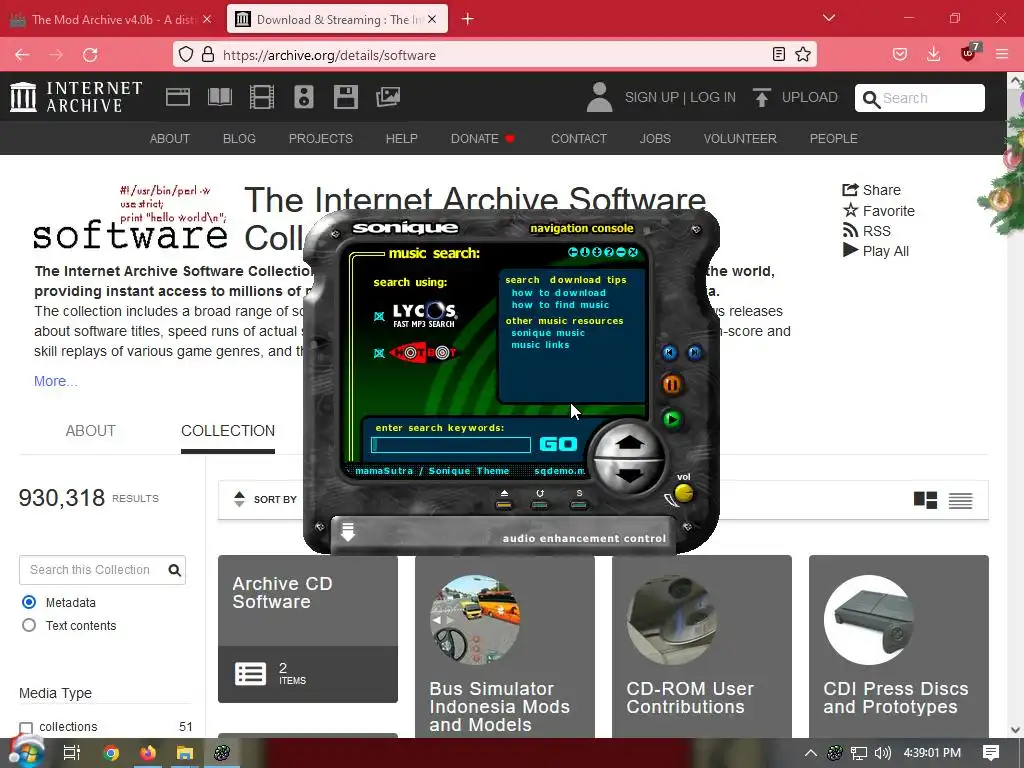1024x768 pixels.
Task: Switch to the collection's ABOUT tab
Action: (x=90, y=430)
